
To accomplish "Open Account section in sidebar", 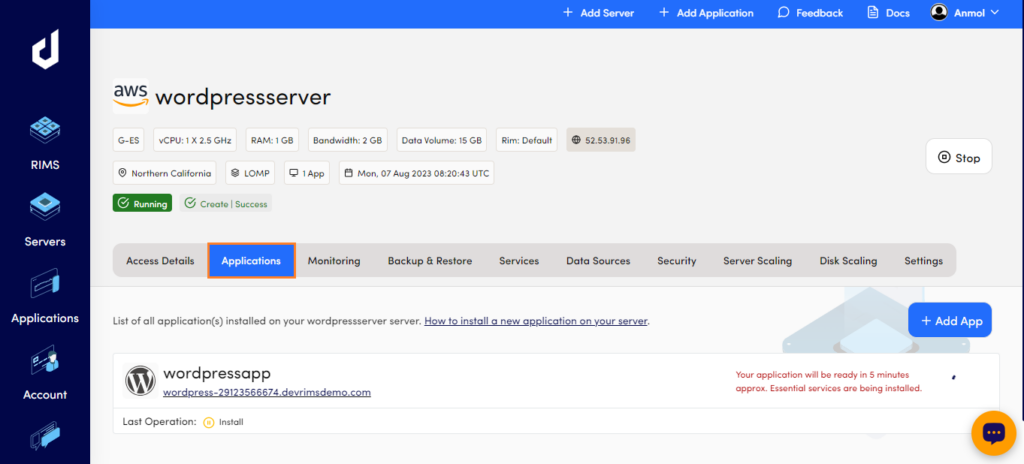I will click(45, 372).
